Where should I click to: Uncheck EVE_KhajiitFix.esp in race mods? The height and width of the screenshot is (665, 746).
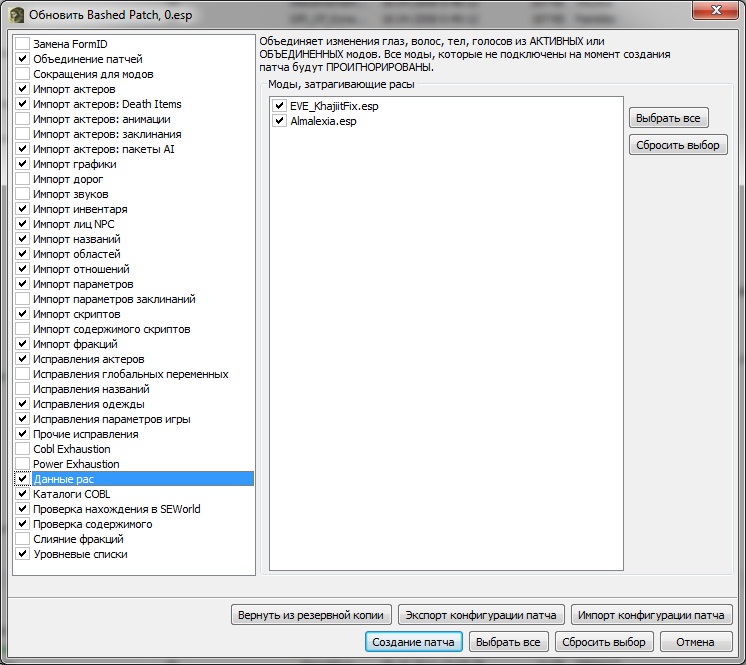click(x=279, y=106)
